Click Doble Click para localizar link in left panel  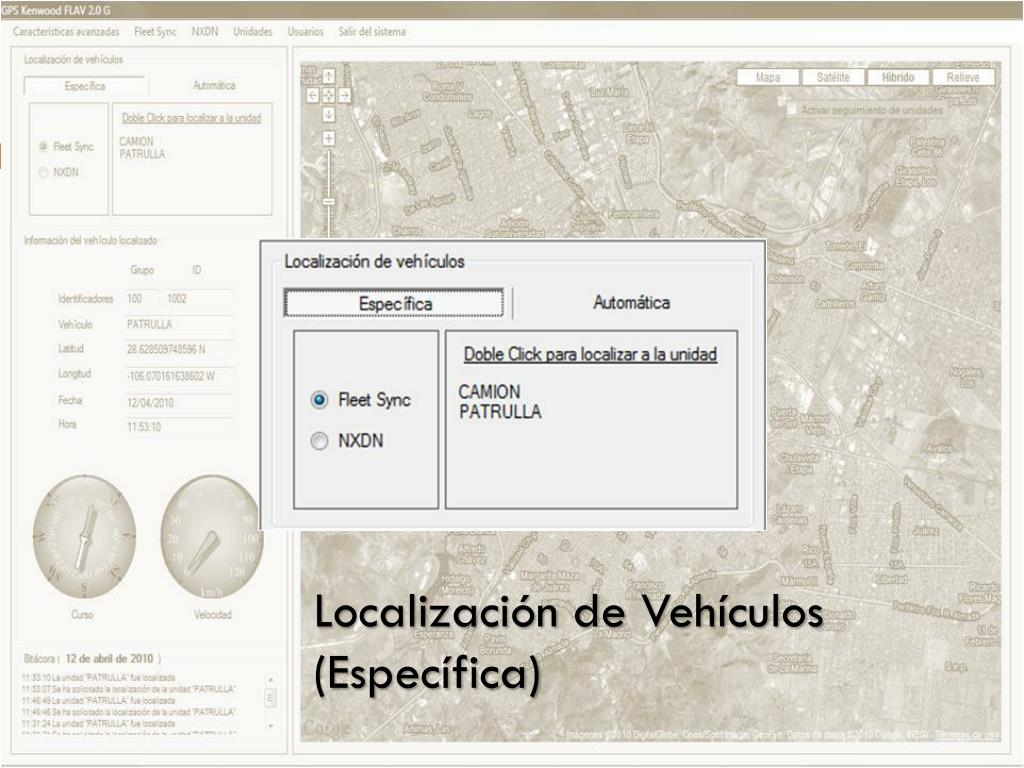point(191,118)
